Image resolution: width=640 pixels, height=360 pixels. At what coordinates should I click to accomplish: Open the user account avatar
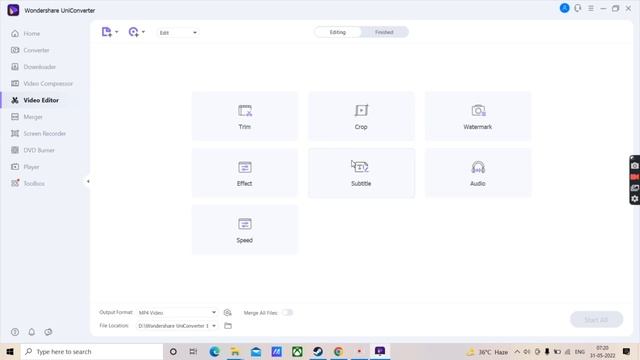564,8
